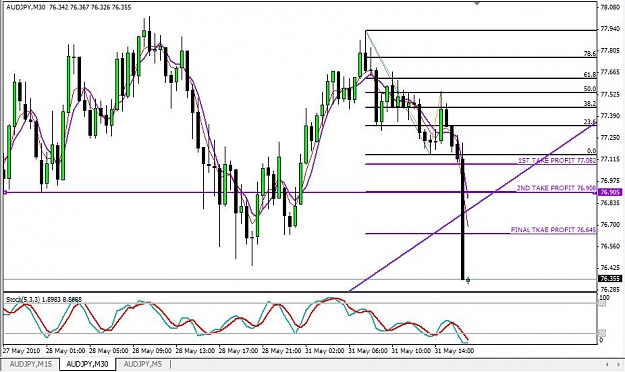
Task: Click the Stoch(5,3,3) indicator label
Action: pyautogui.click(x=44, y=299)
